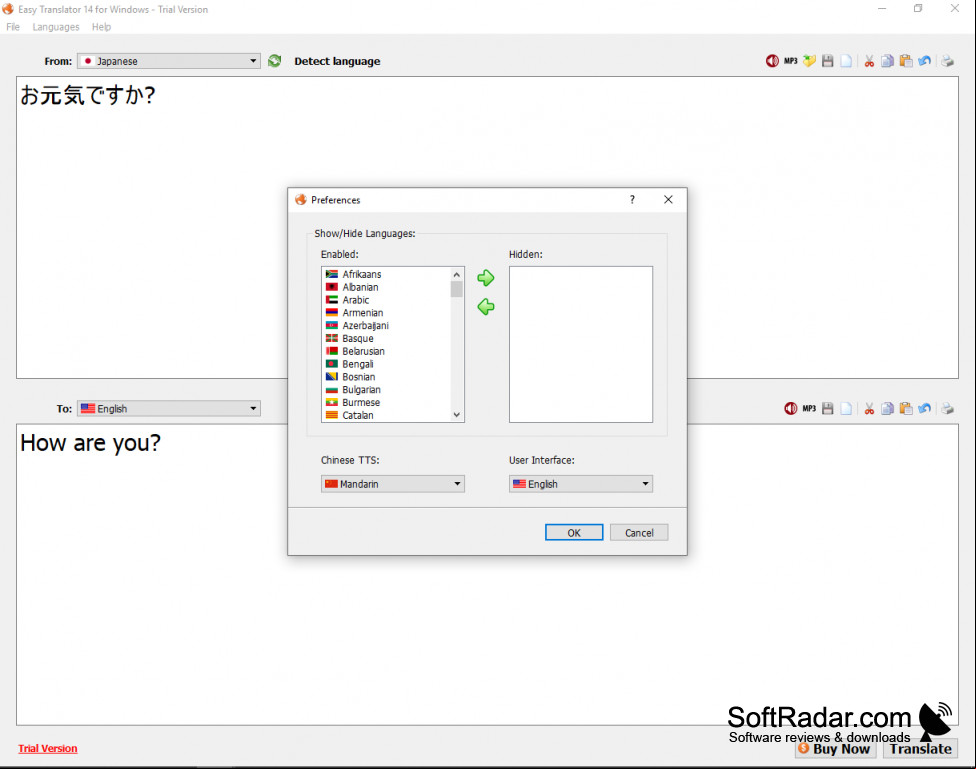This screenshot has height=769, width=976.
Task: Expand the Chinese TTS Mandarin dropdown
Action: pos(393,484)
